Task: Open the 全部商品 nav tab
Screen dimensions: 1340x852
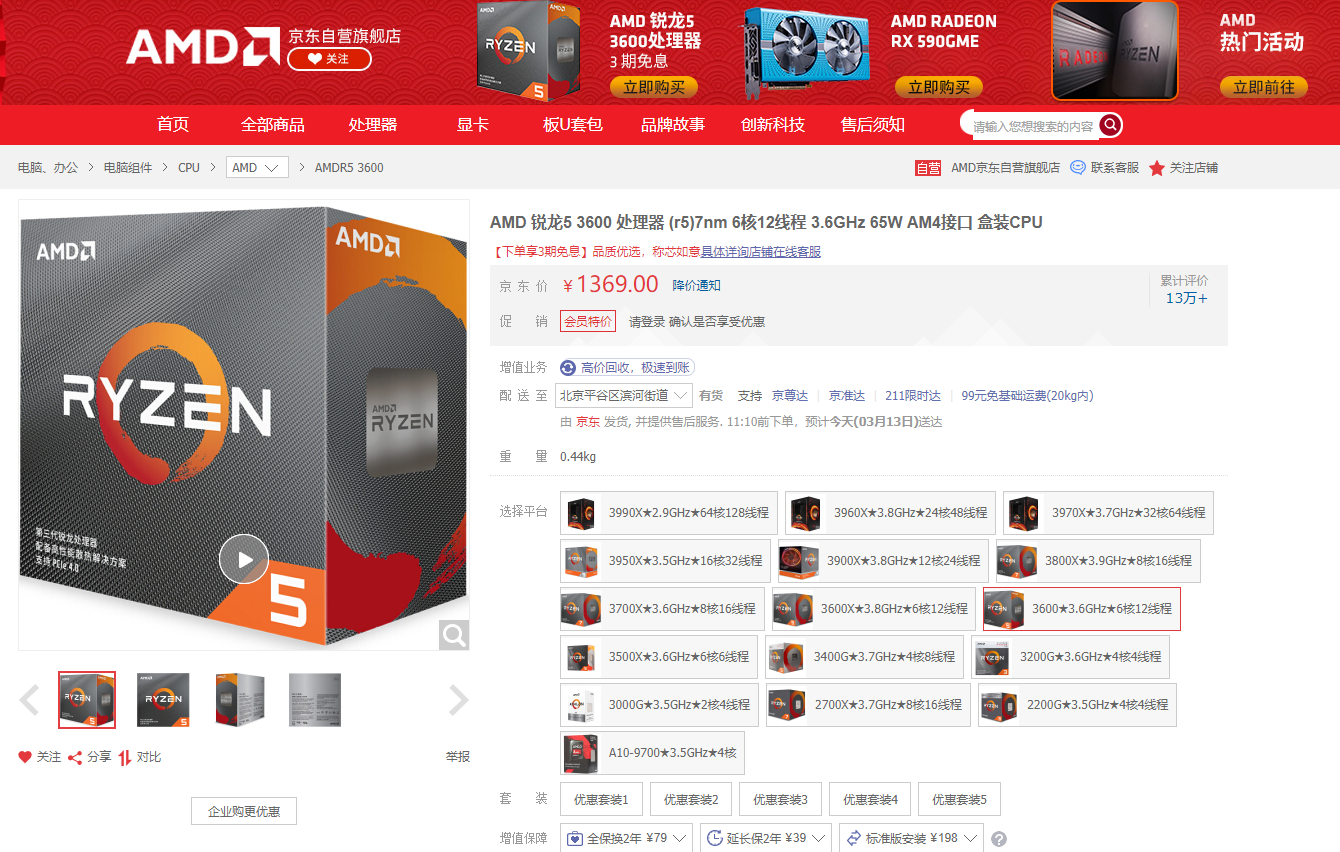Action: click(273, 125)
